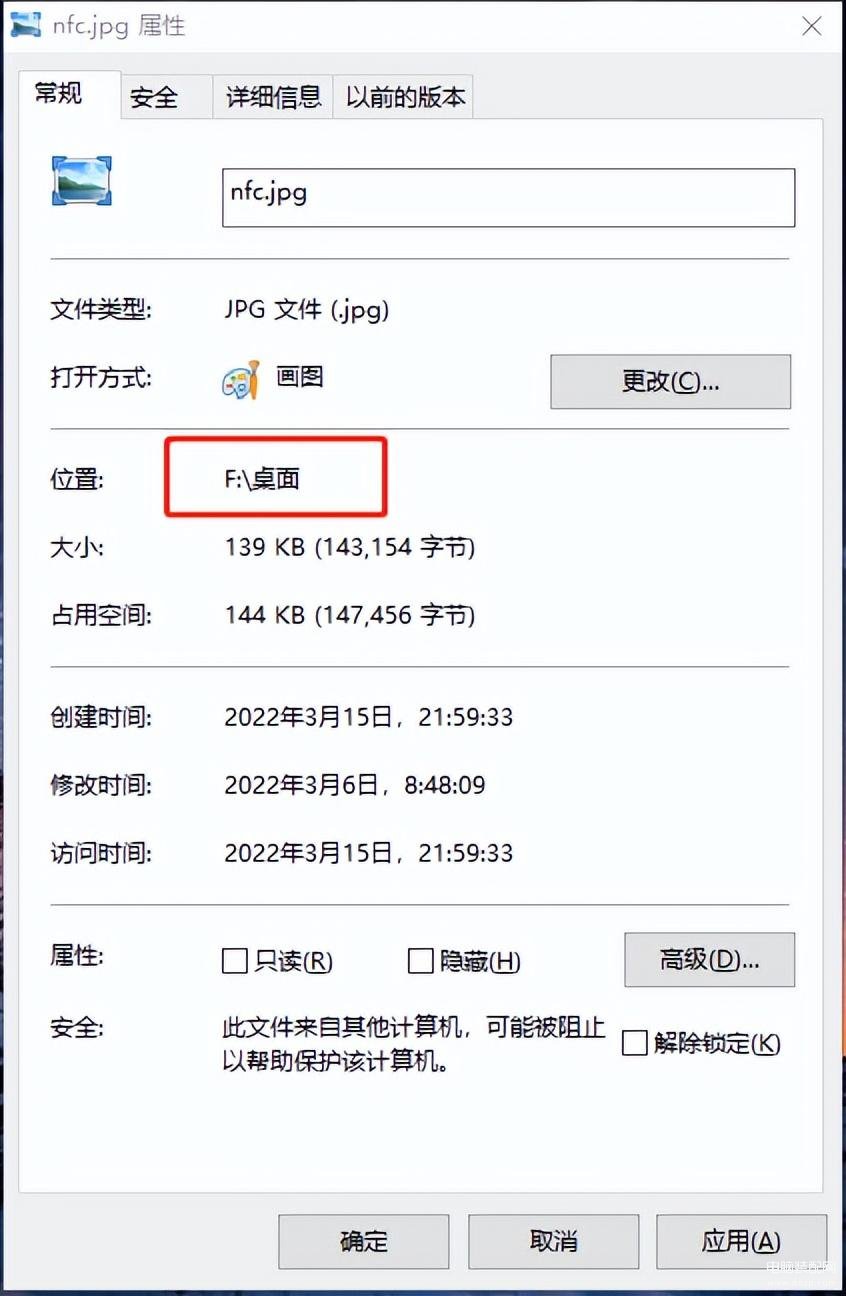Viewport: 846px width, 1296px height.
Task: Click the 应用(A) apply button
Action: [741, 1242]
